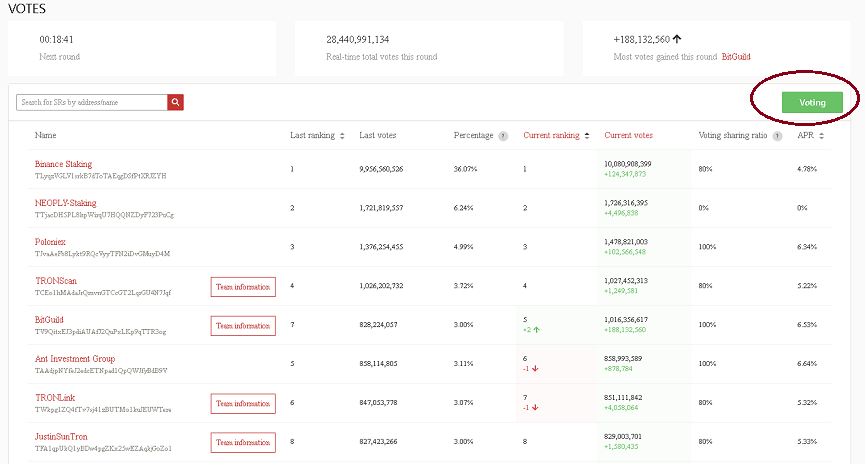Select Binance Staking gain +124,347,873
Image resolution: width=865 pixels, height=464 pixels.
(625, 174)
